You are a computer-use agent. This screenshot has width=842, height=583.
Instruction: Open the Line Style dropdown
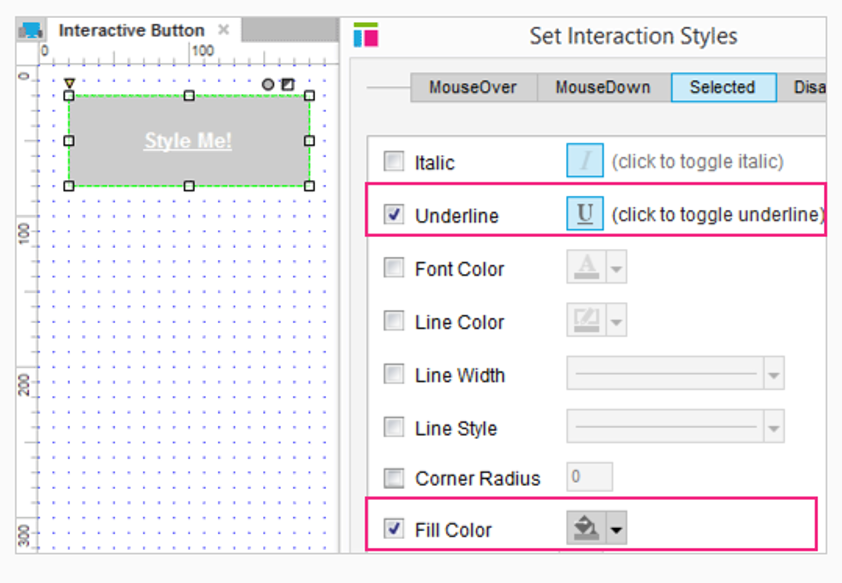point(773,427)
